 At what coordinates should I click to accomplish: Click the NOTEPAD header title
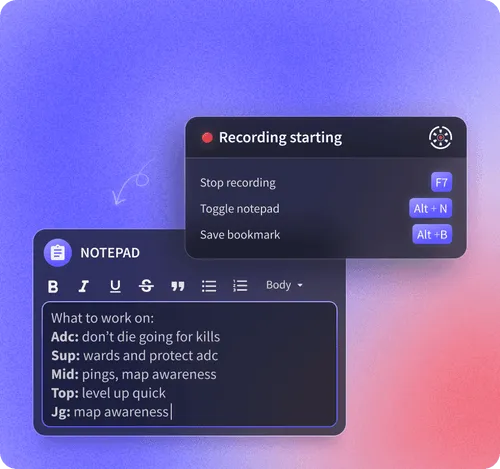(110, 253)
